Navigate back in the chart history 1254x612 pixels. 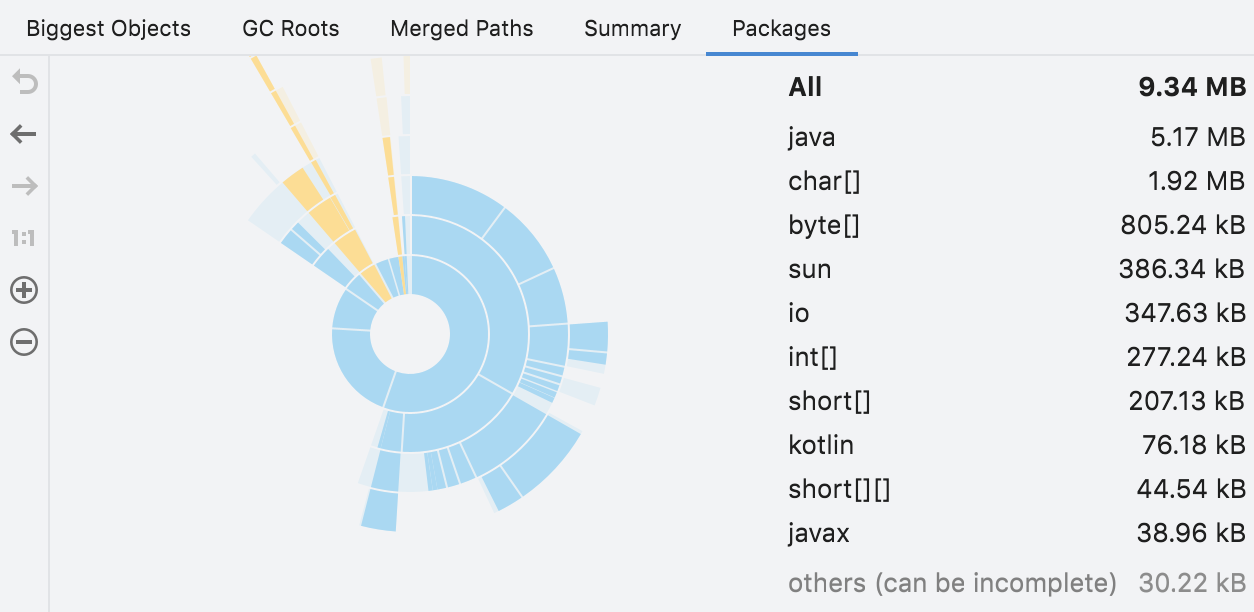(23, 134)
